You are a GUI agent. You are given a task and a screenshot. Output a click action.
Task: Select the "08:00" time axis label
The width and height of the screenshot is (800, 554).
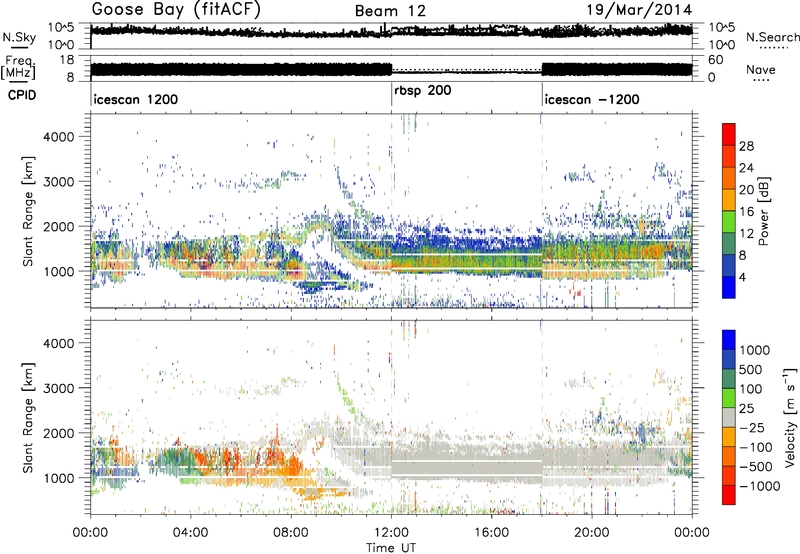pyautogui.click(x=290, y=533)
